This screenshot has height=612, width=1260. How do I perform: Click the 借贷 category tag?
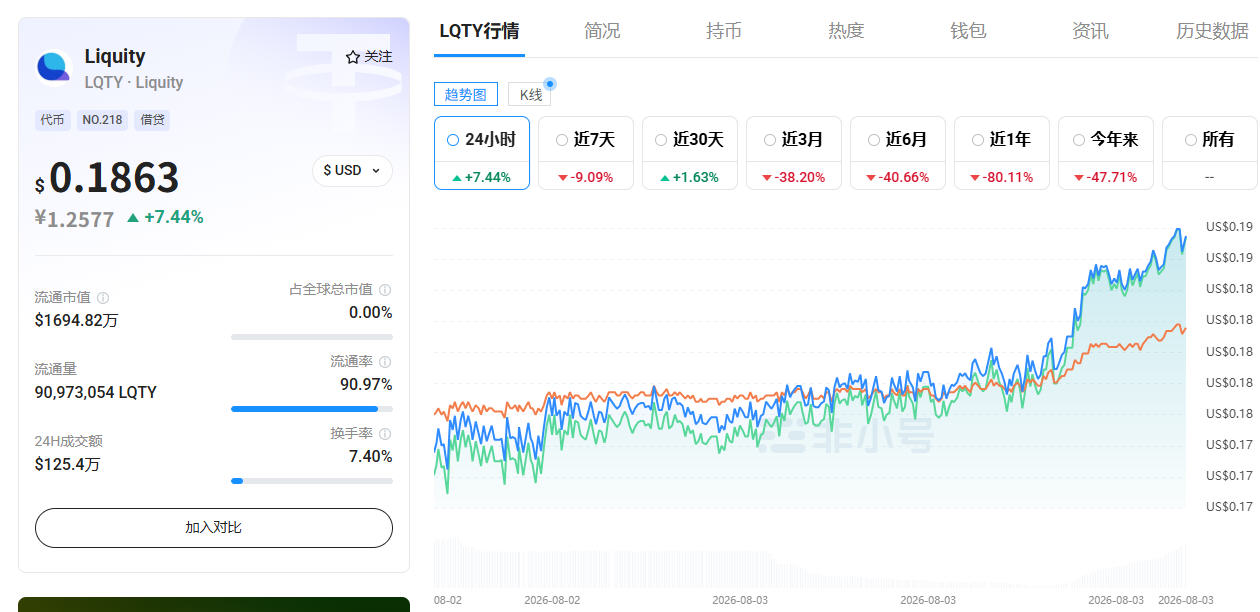(x=152, y=120)
